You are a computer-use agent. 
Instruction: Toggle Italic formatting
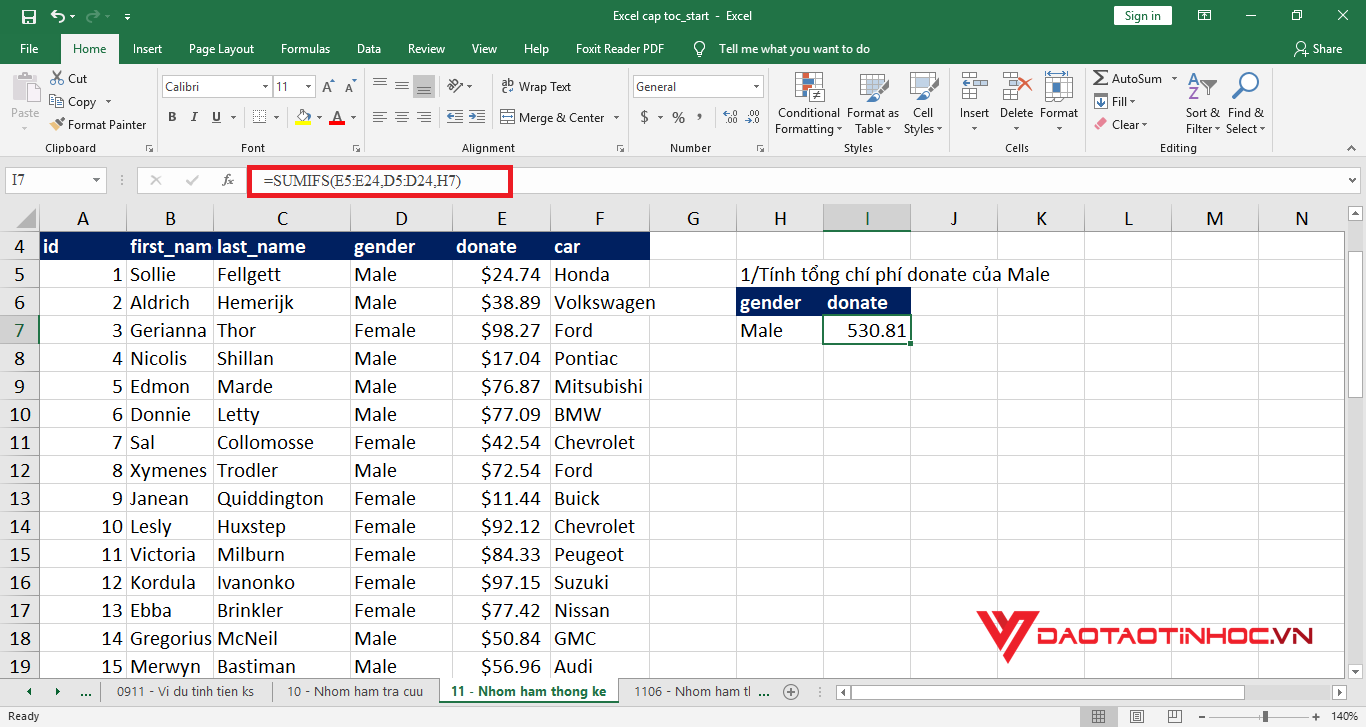[x=194, y=117]
